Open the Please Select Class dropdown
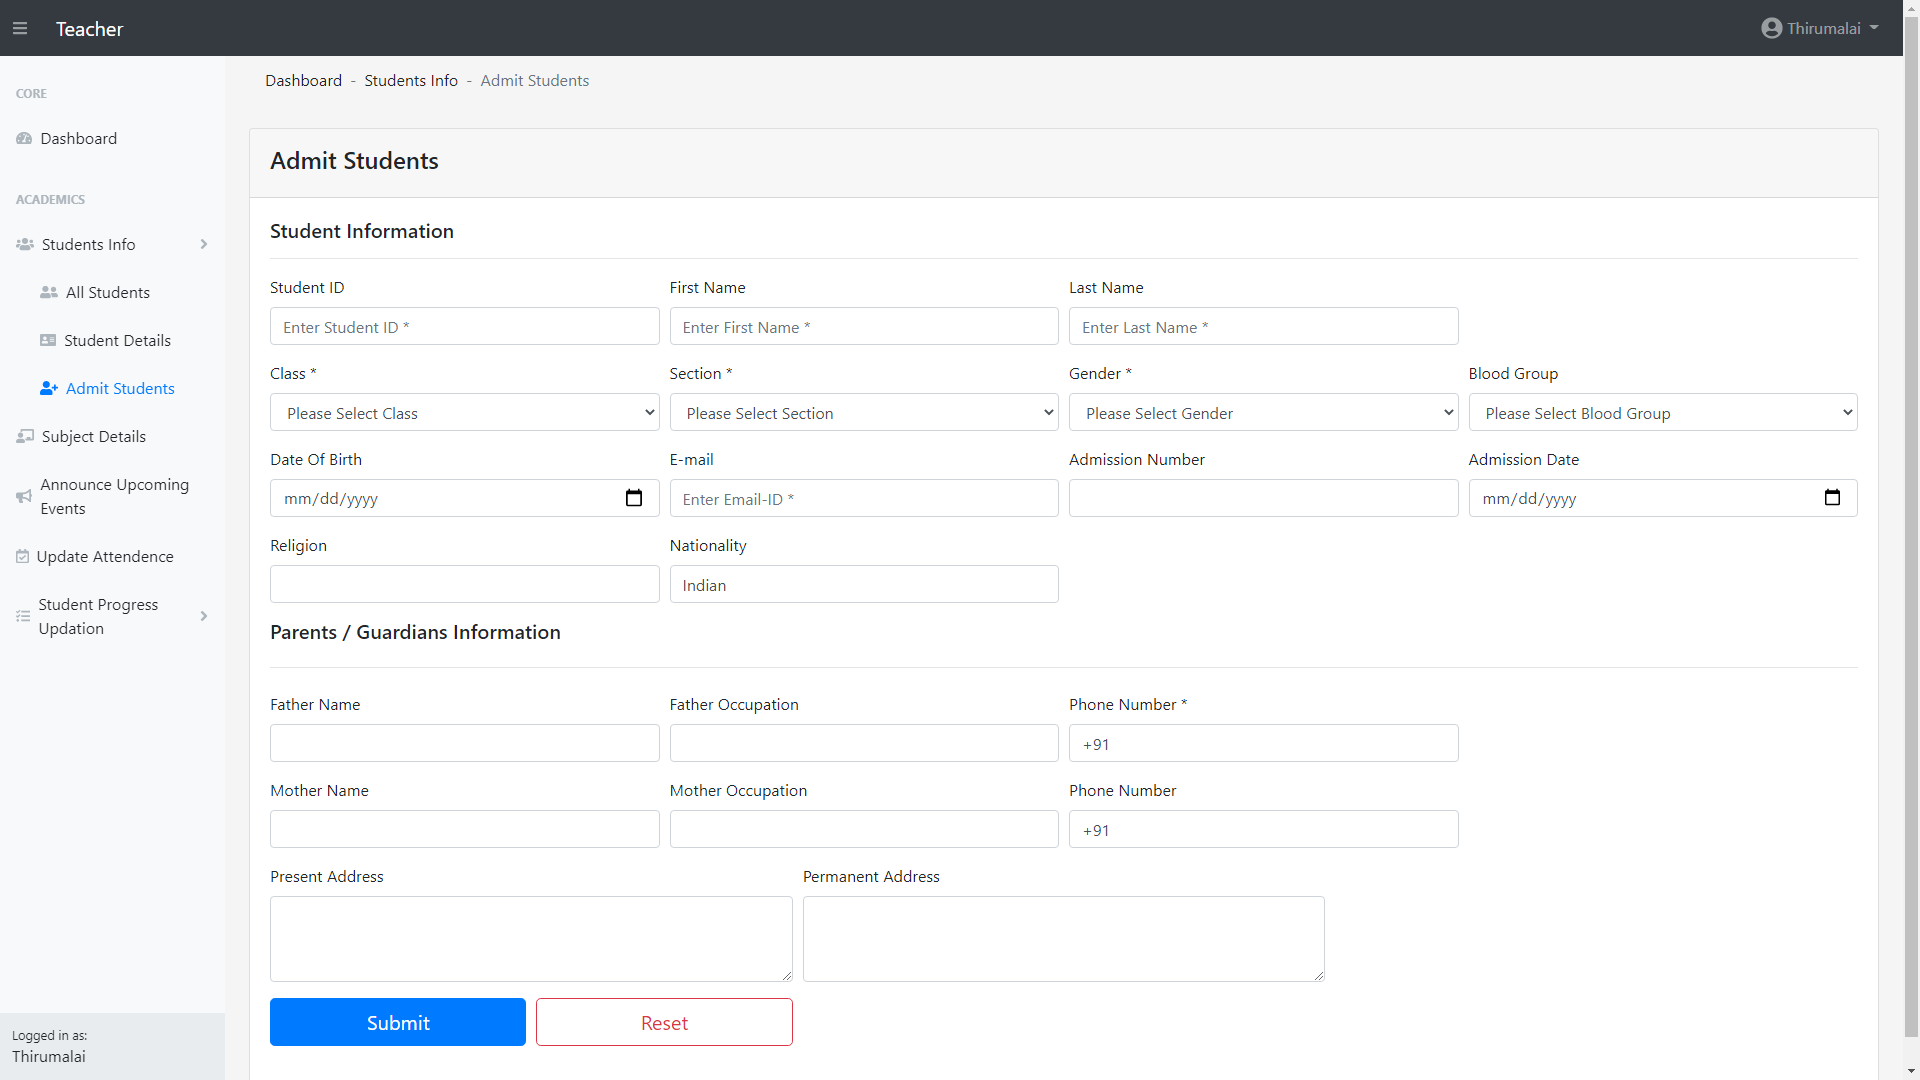 click(464, 413)
